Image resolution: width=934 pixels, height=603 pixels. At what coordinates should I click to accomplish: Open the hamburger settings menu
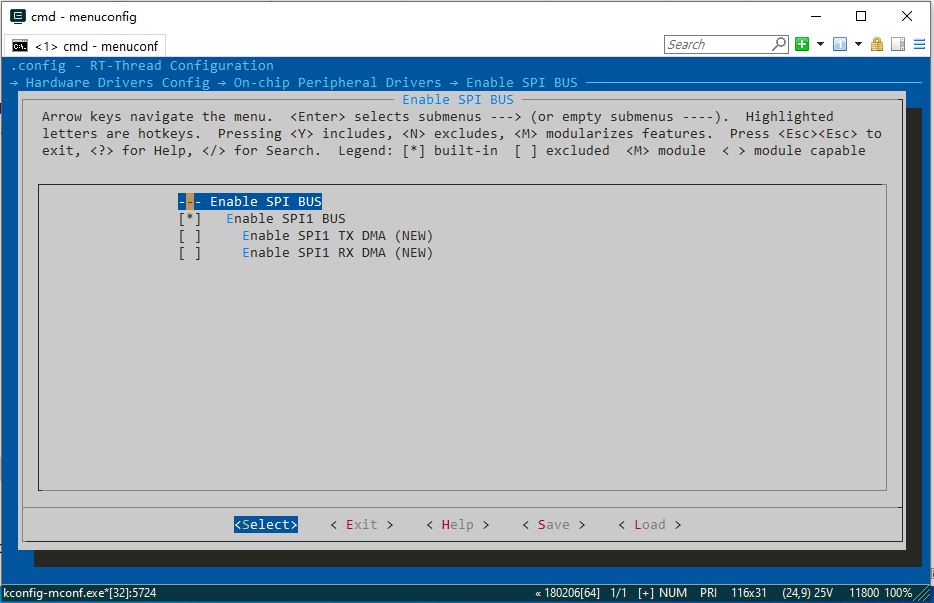click(x=918, y=44)
